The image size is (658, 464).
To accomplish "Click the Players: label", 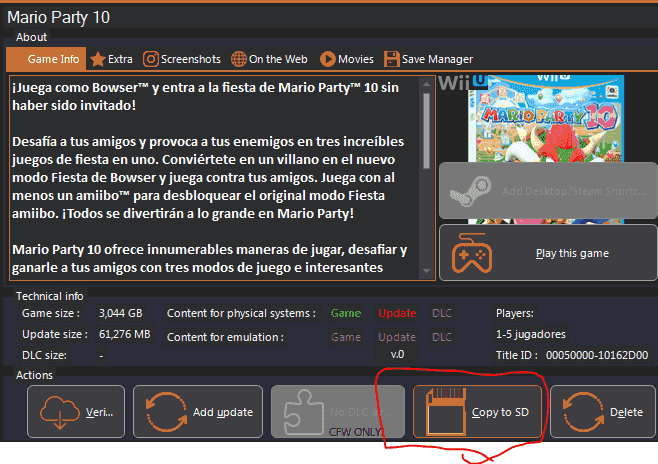I will pos(514,313).
